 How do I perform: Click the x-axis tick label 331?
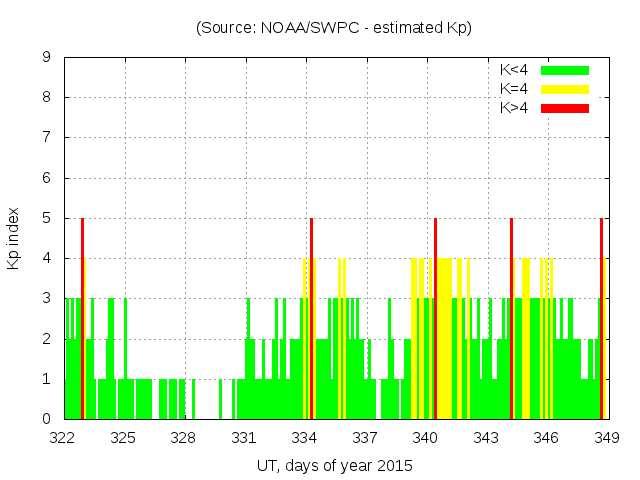244,438
